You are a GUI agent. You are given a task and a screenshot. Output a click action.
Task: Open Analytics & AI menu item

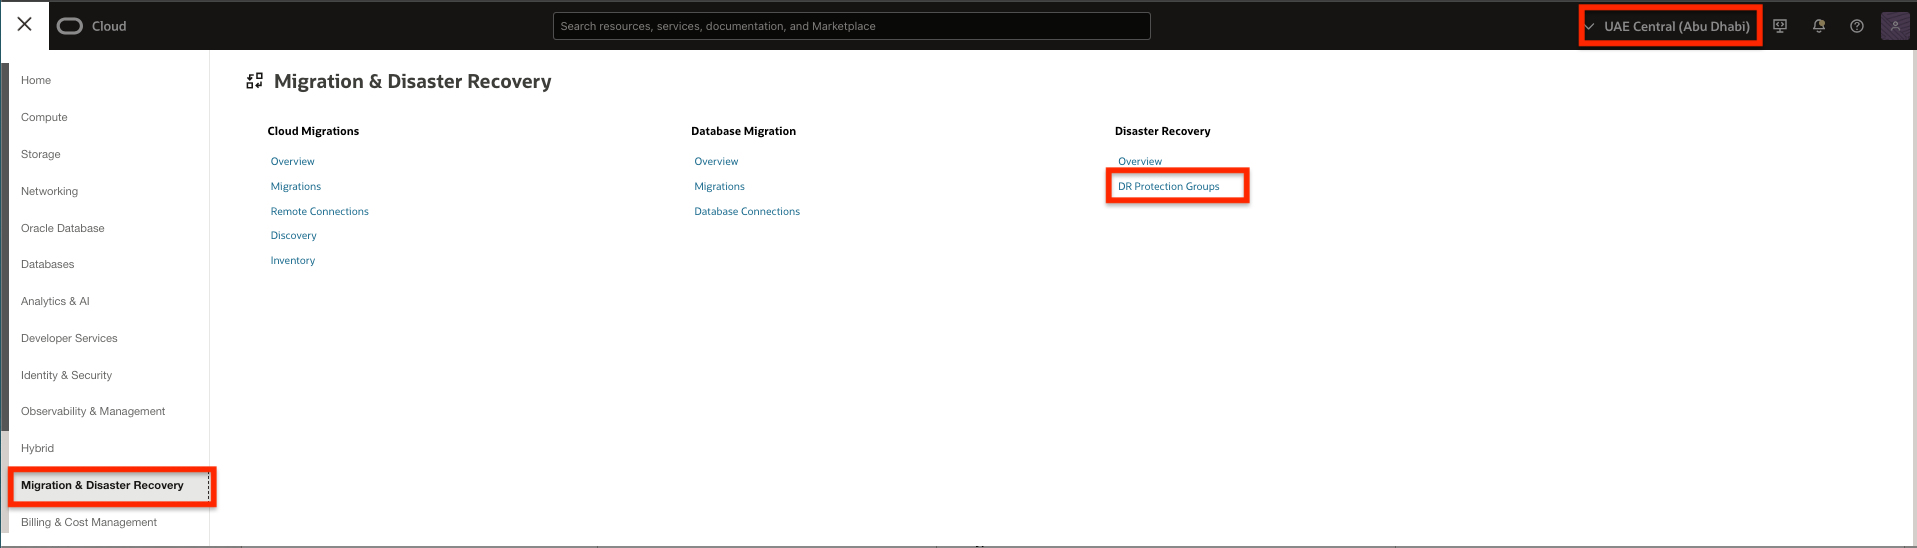(55, 301)
